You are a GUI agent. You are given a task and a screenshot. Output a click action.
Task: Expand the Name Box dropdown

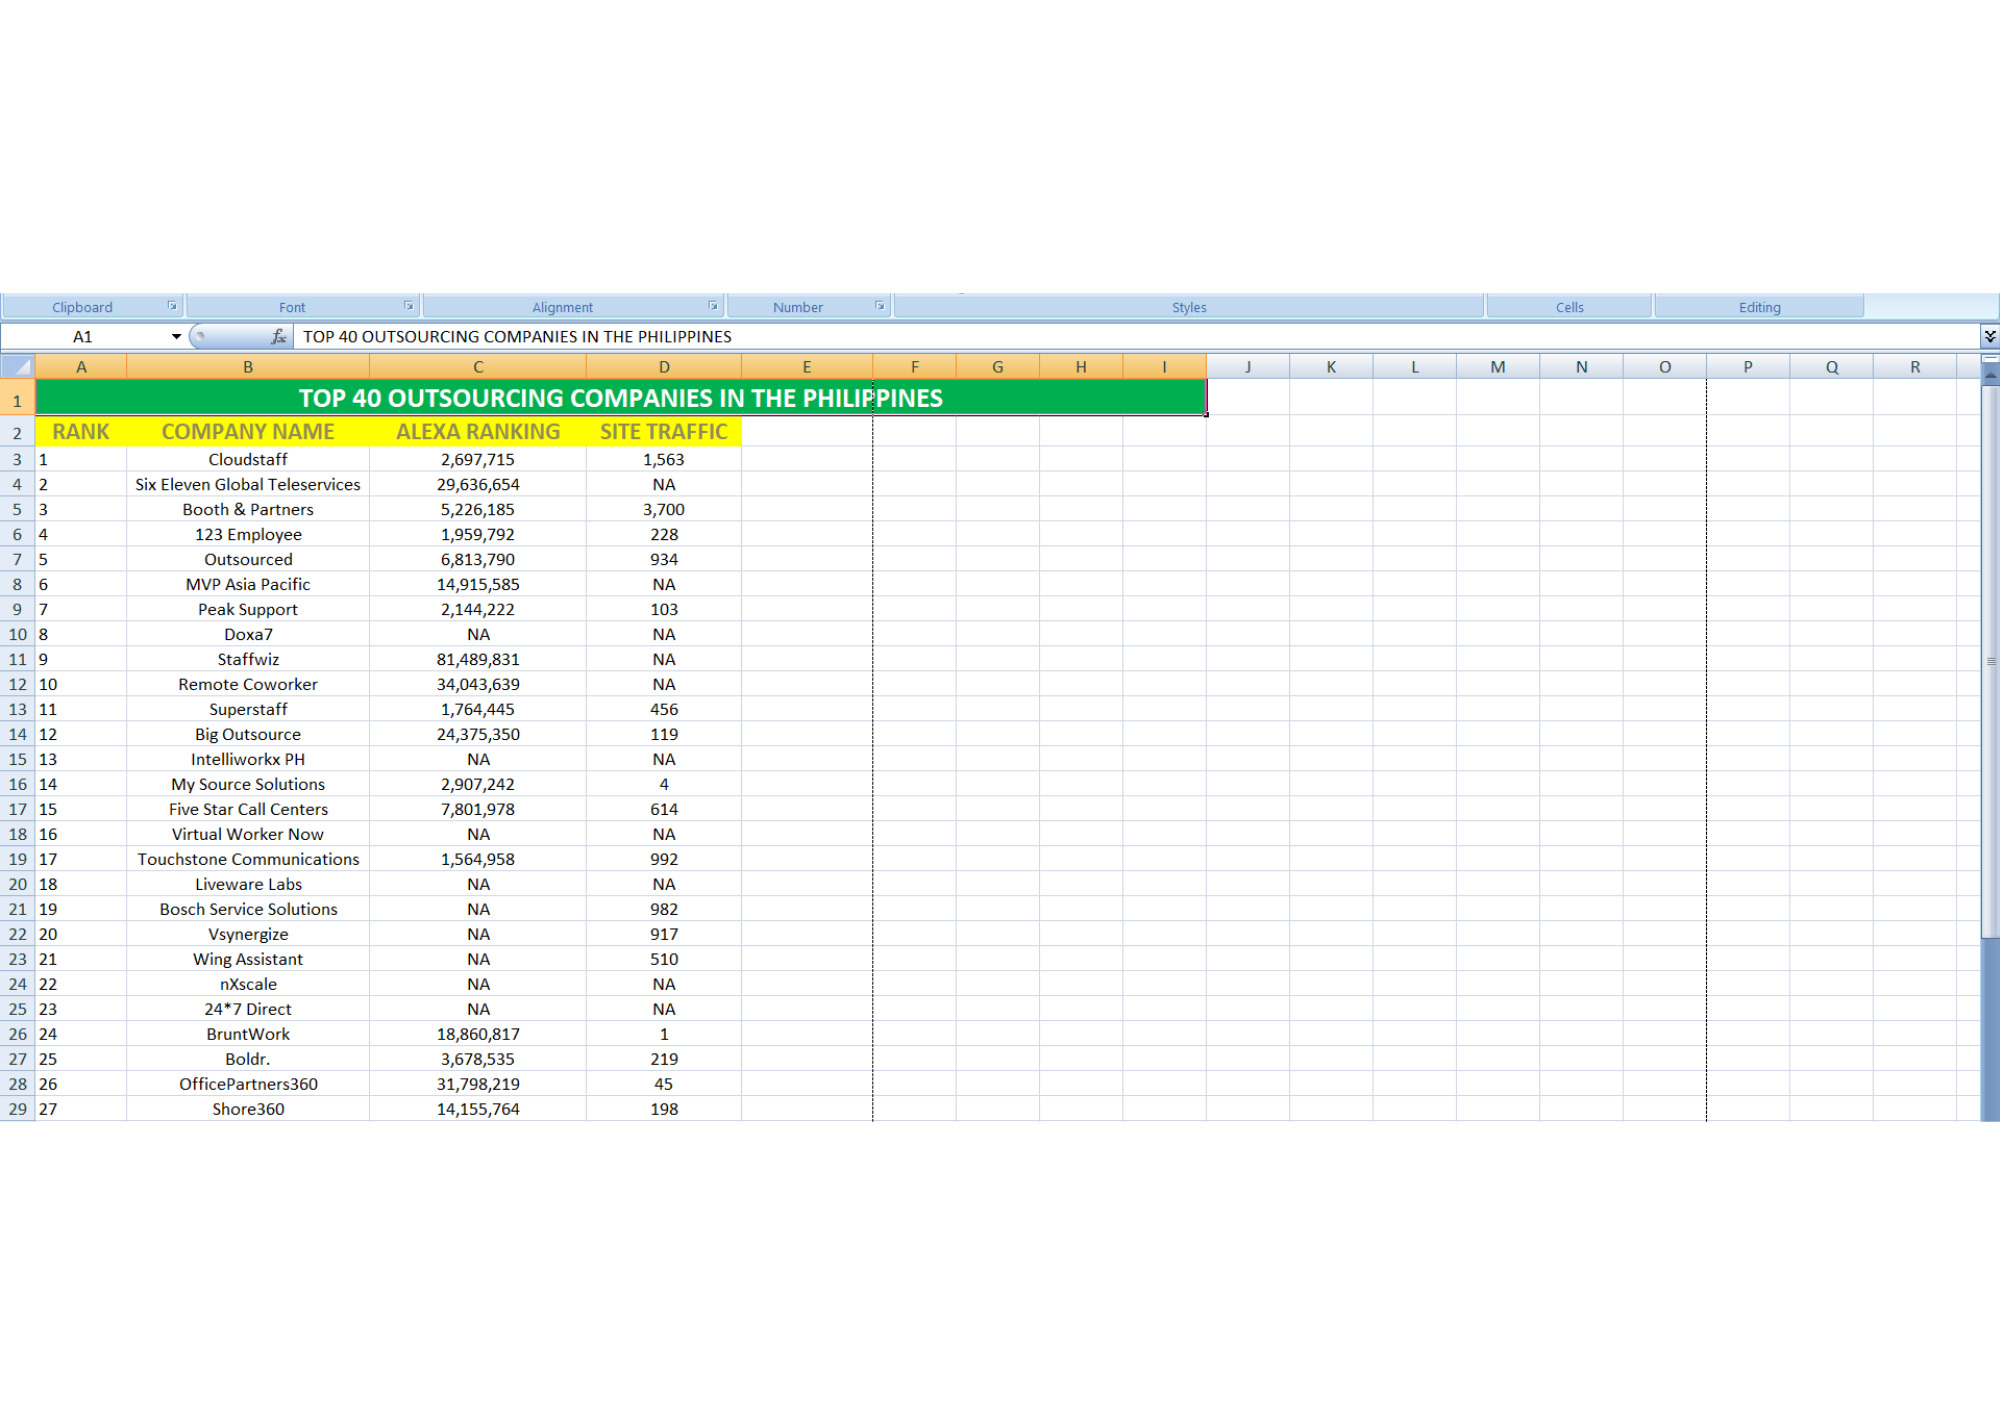point(176,337)
